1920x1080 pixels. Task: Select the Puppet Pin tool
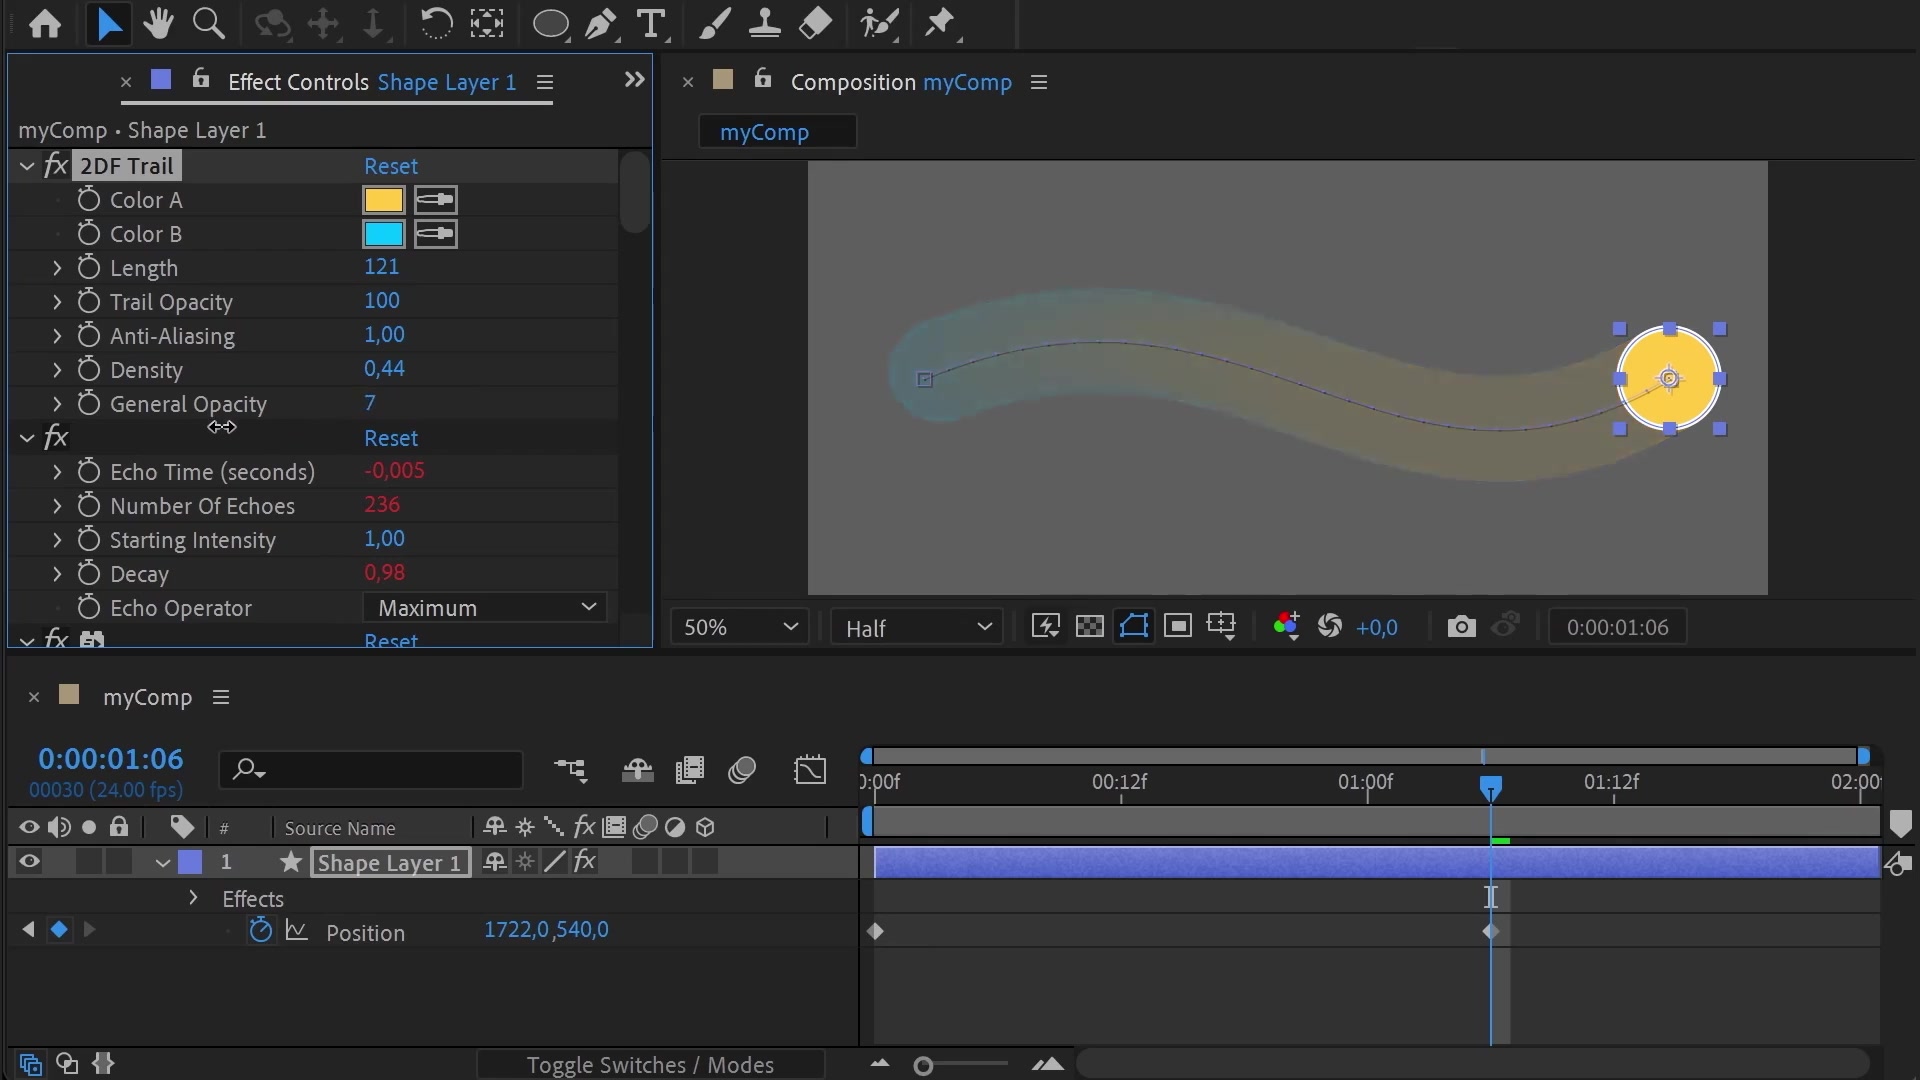940,23
